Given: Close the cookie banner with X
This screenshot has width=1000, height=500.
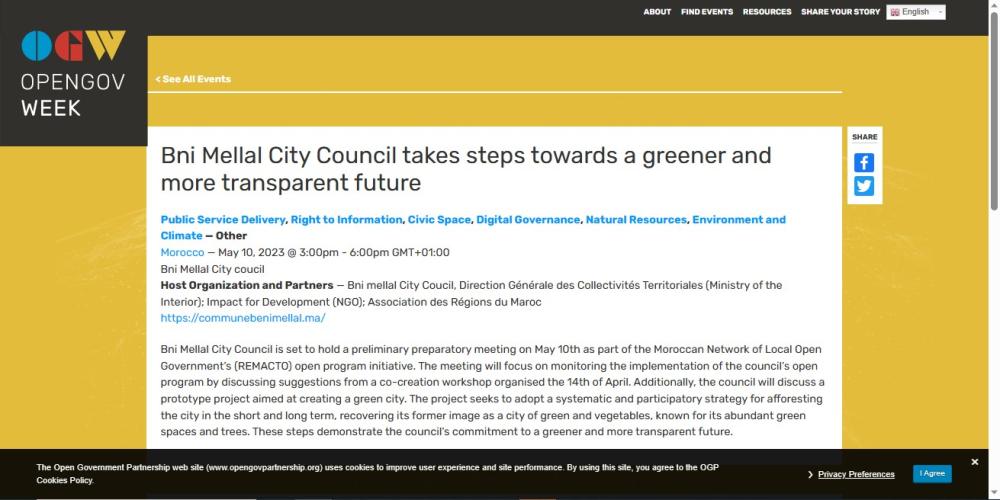Looking at the screenshot, I should [x=974, y=462].
